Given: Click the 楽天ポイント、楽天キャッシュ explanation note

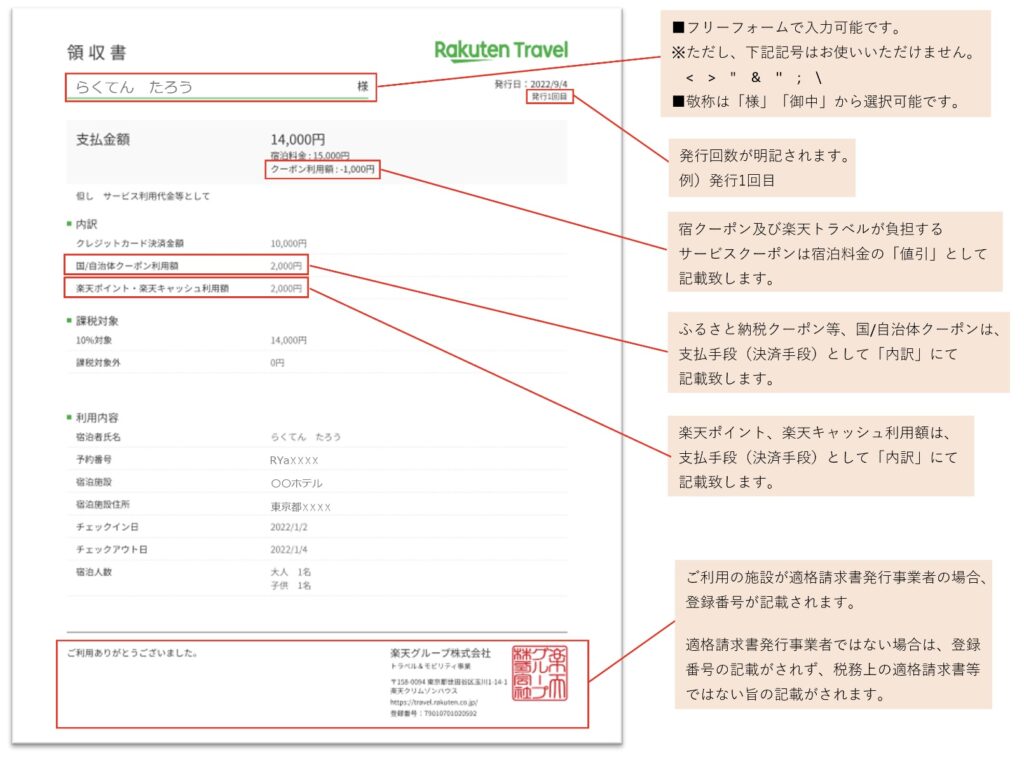Looking at the screenshot, I should pos(820,456).
